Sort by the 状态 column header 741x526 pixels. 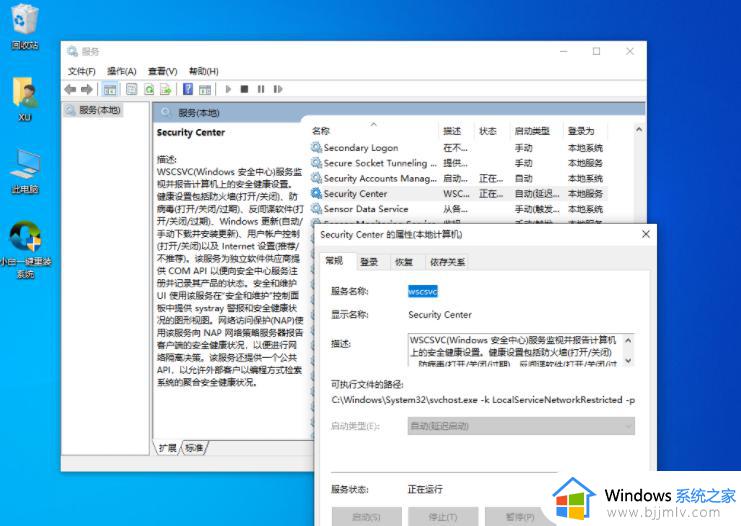492,131
